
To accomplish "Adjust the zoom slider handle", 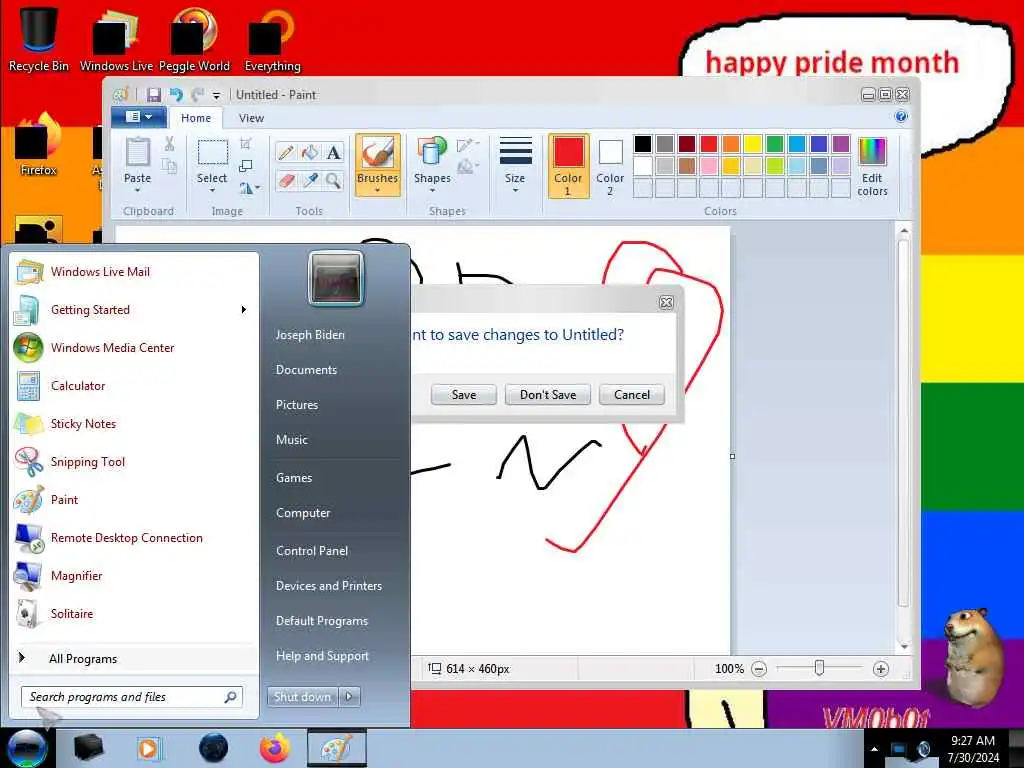I will pyautogui.click(x=819, y=668).
